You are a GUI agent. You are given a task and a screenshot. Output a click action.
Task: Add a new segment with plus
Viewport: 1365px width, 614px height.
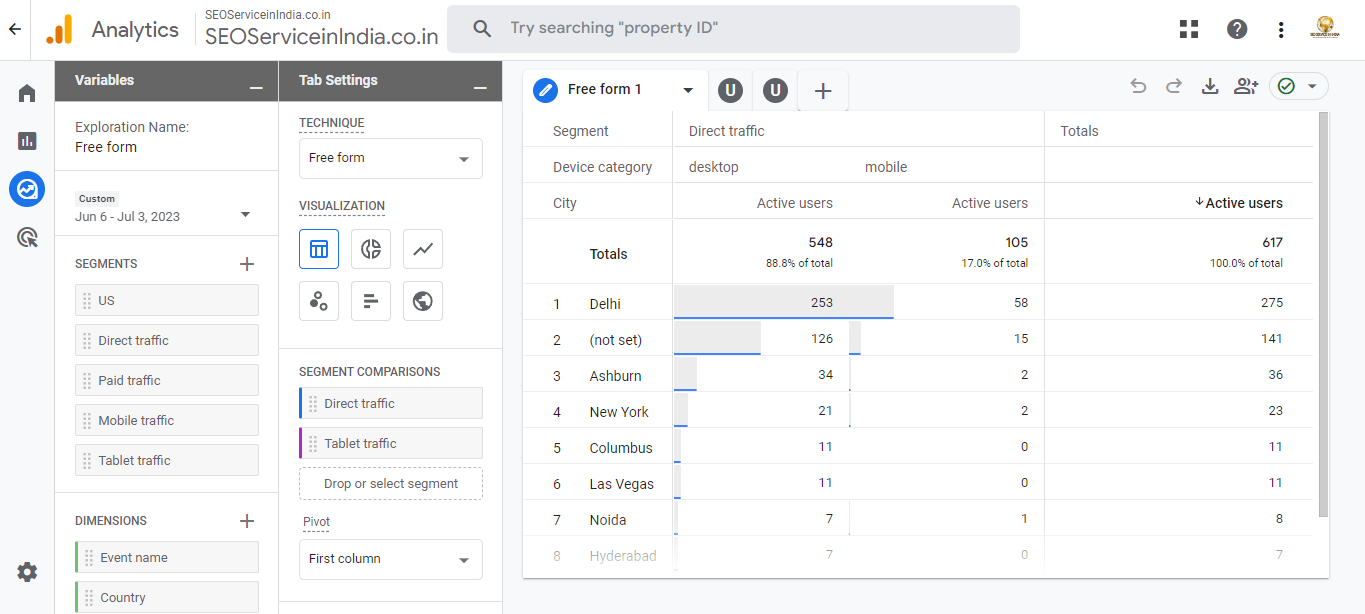coord(247,264)
